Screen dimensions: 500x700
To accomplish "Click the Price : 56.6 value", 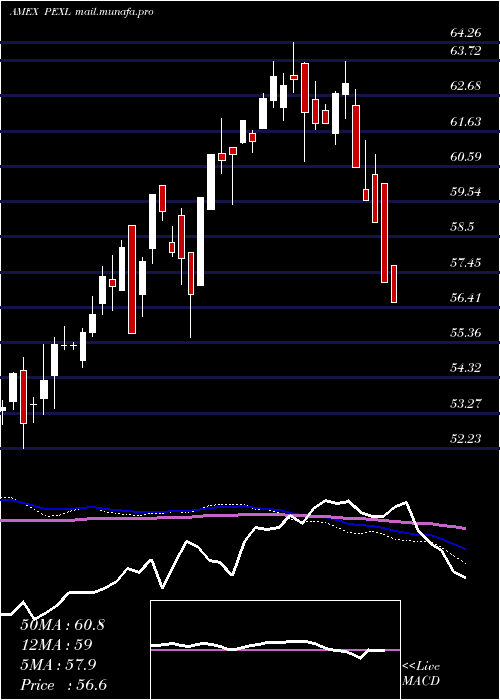I will point(64,685).
